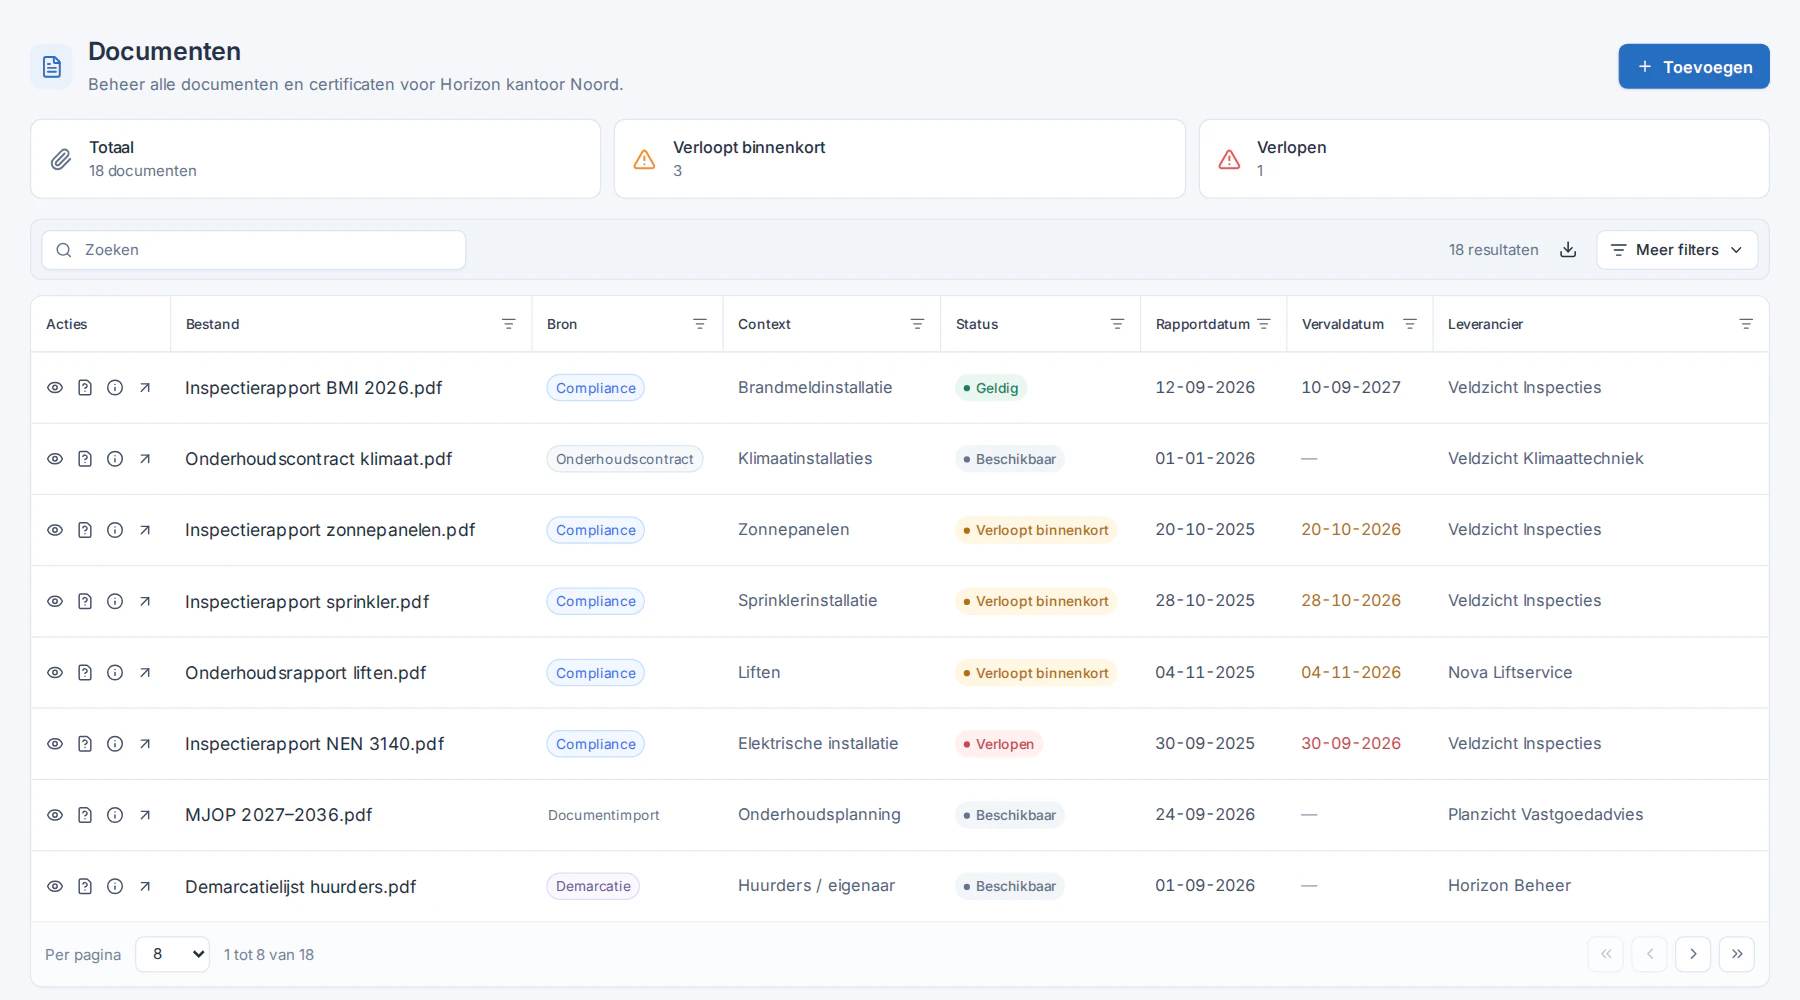The image size is (1800, 1000).
Task: Filter the Status column
Action: click(x=1117, y=324)
